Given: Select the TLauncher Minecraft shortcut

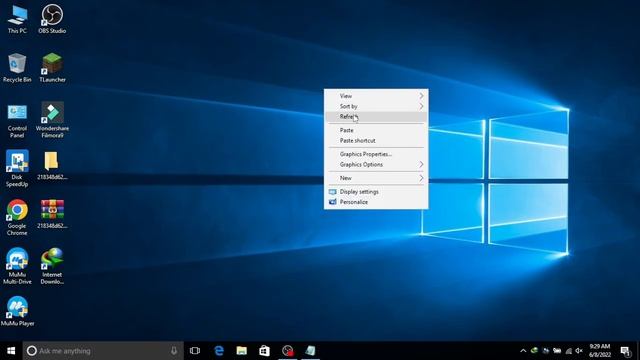Looking at the screenshot, I should 52,68.
